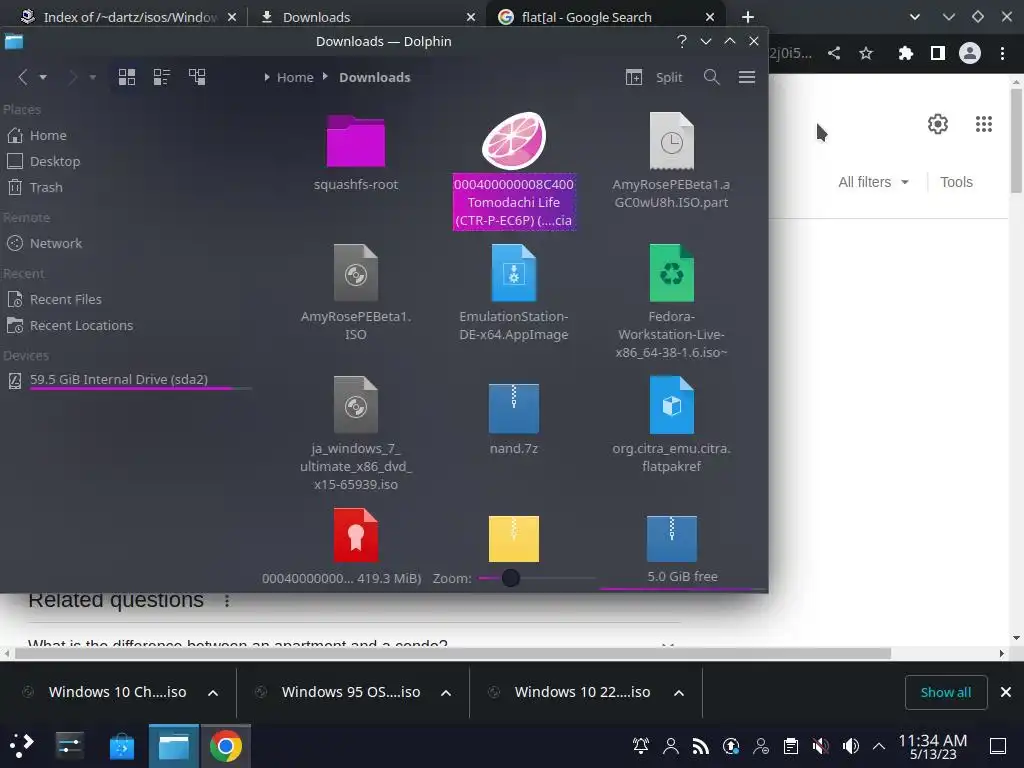Image resolution: width=1024 pixels, height=768 pixels.
Task: Select the yellow zip archive icon
Action: (x=514, y=539)
